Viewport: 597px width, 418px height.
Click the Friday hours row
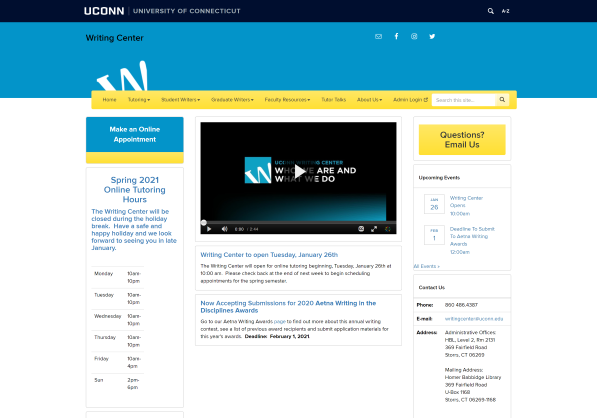pyautogui.click(x=118, y=362)
